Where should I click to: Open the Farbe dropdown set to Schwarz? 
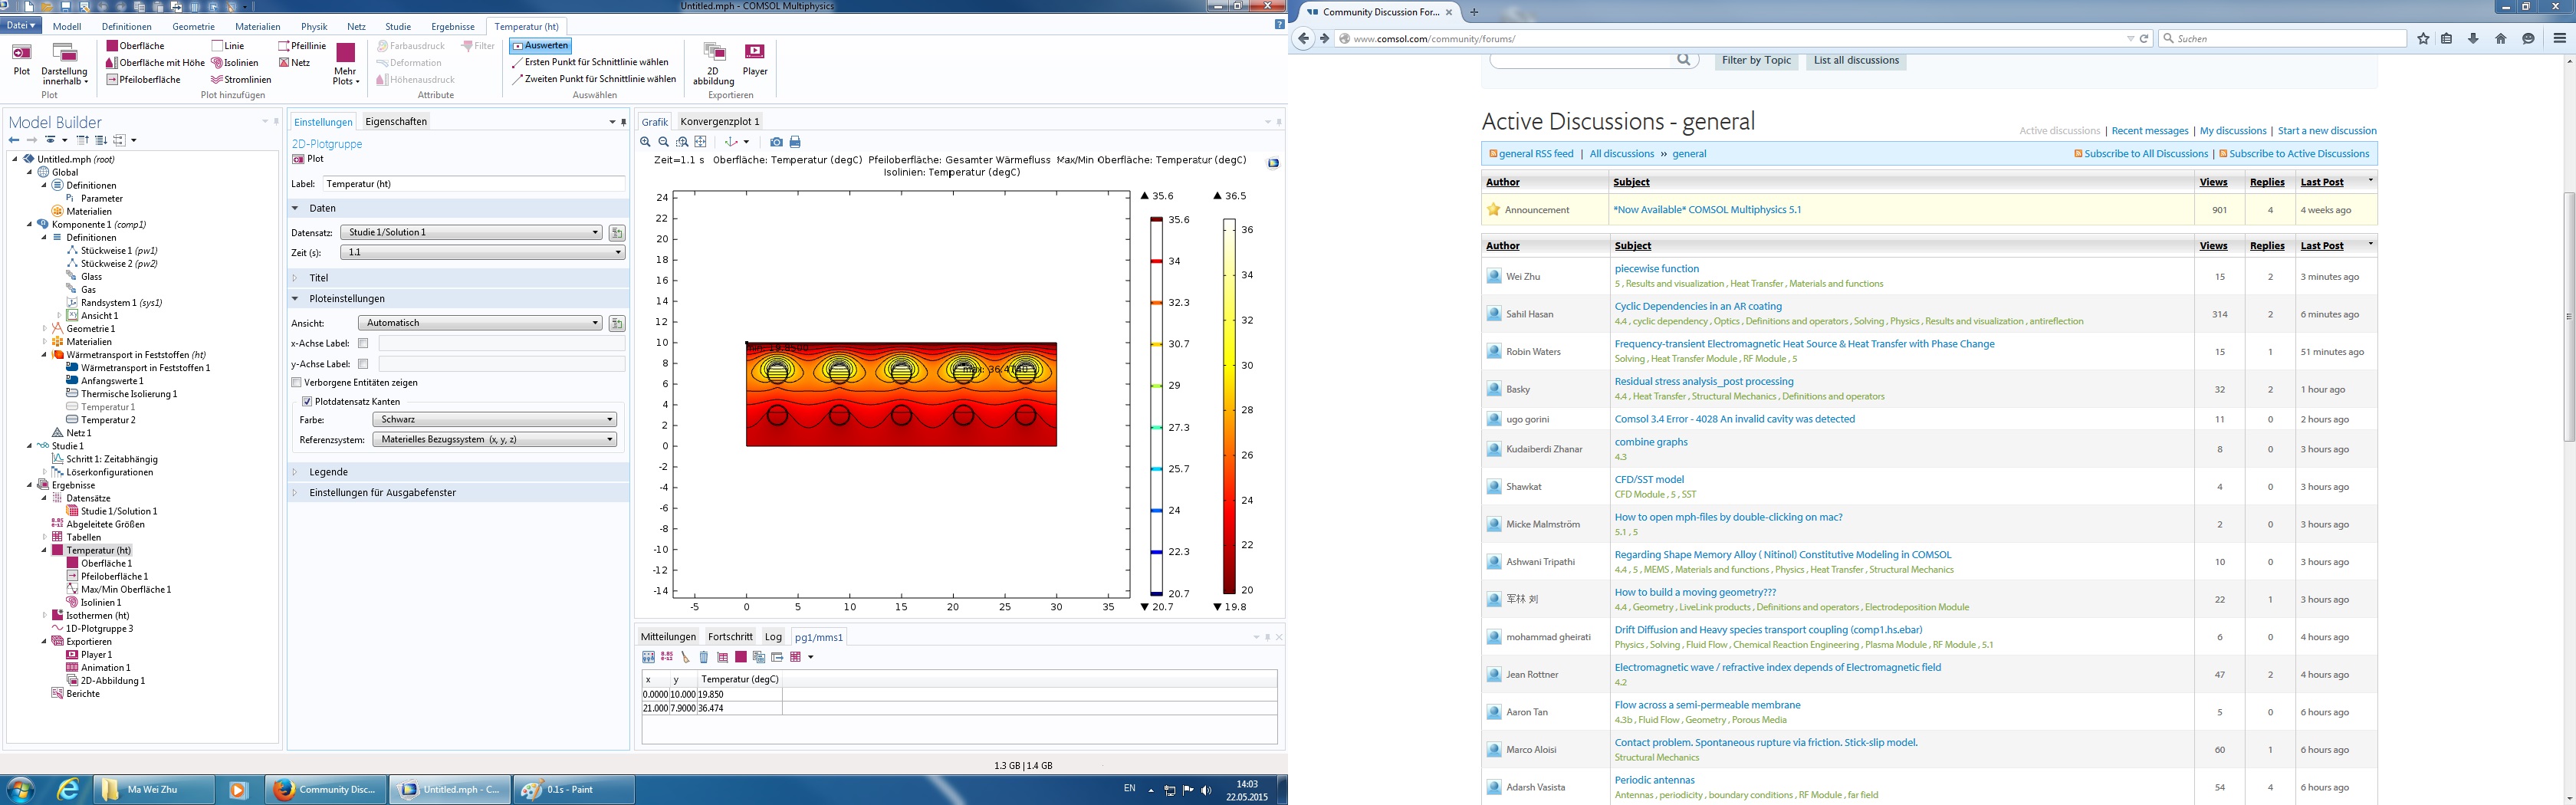[495, 420]
